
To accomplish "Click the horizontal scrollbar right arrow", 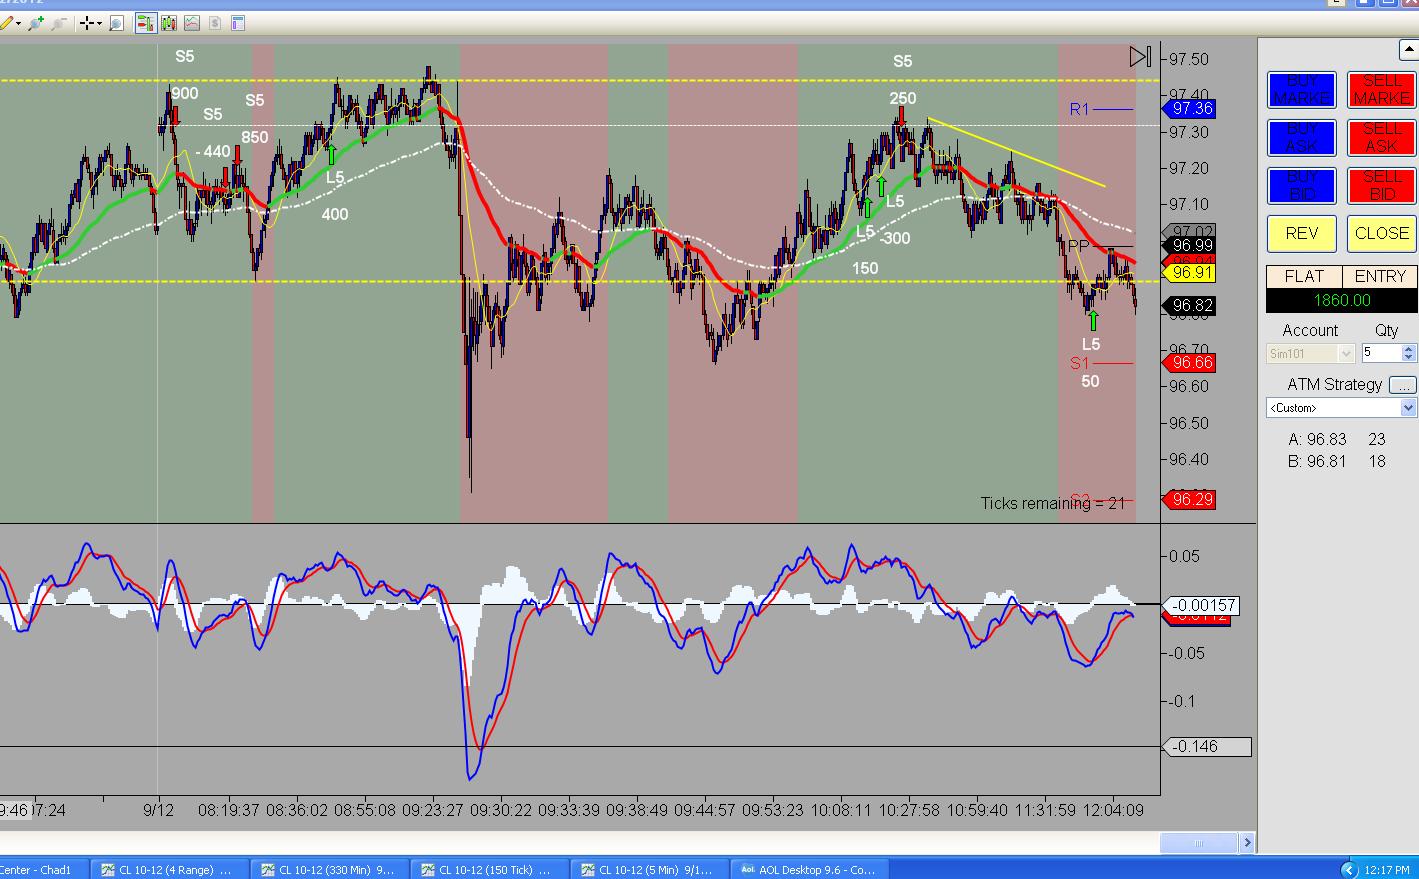I will coord(1247,843).
